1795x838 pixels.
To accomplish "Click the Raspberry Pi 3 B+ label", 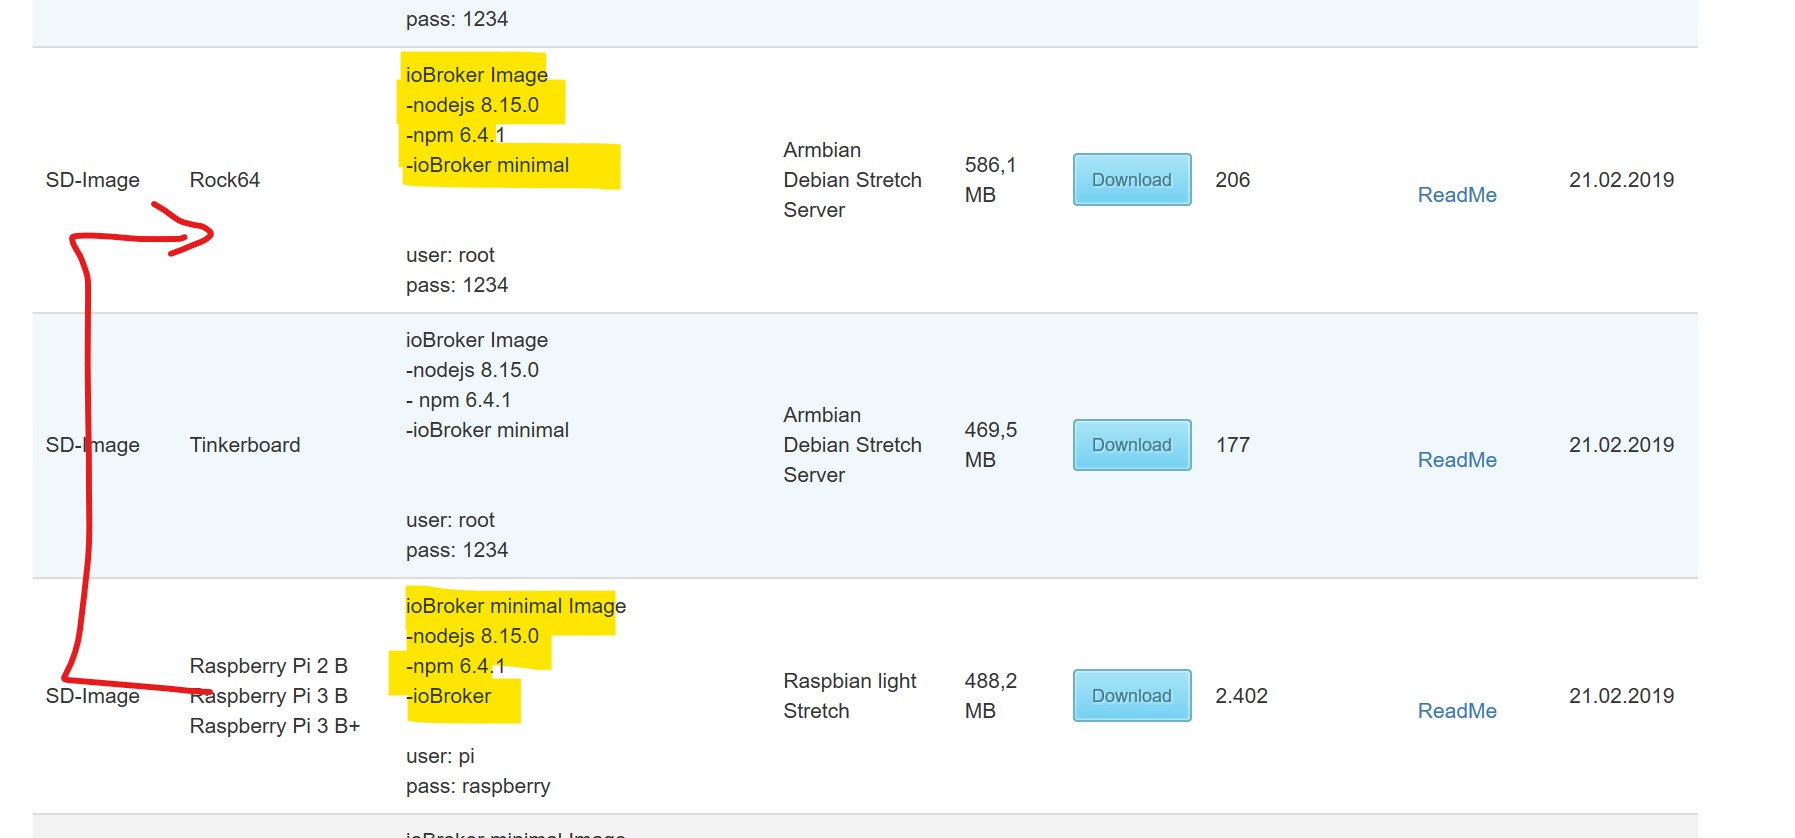I will click(274, 726).
